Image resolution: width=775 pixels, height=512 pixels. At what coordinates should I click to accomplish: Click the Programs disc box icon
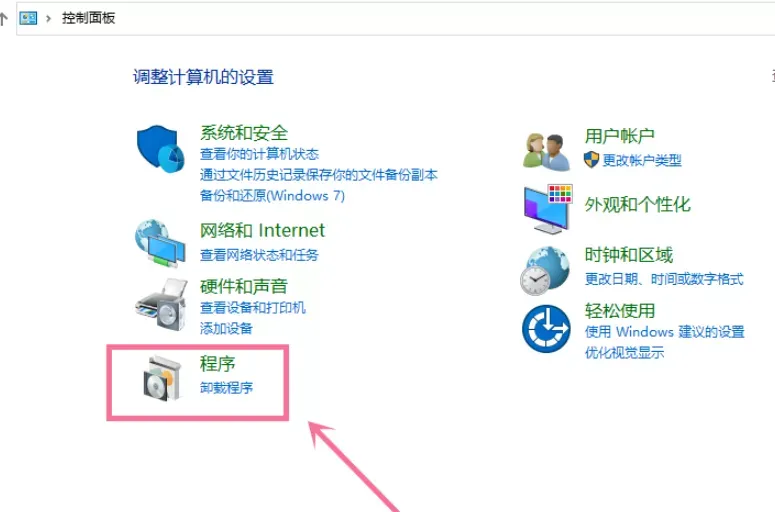(x=162, y=378)
